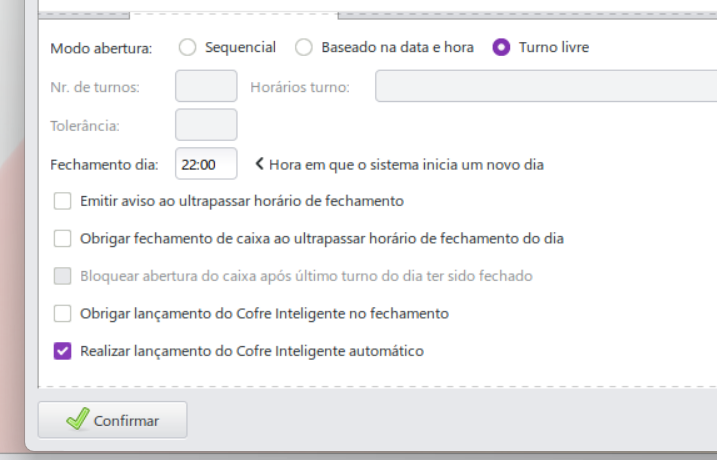This screenshot has height=460, width=717.
Task: Select the Sequencial radio button
Action: 186,47
